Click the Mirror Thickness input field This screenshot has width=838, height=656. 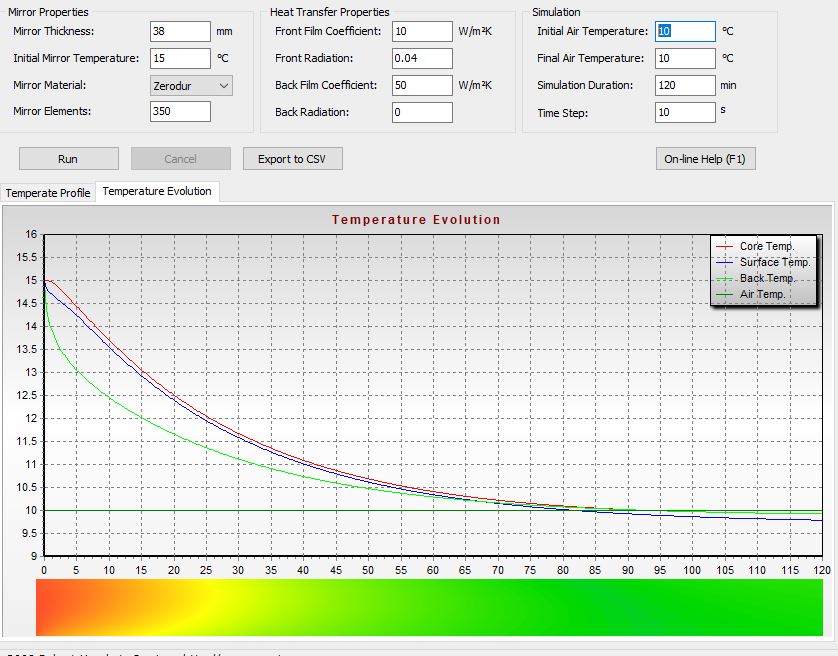click(180, 32)
